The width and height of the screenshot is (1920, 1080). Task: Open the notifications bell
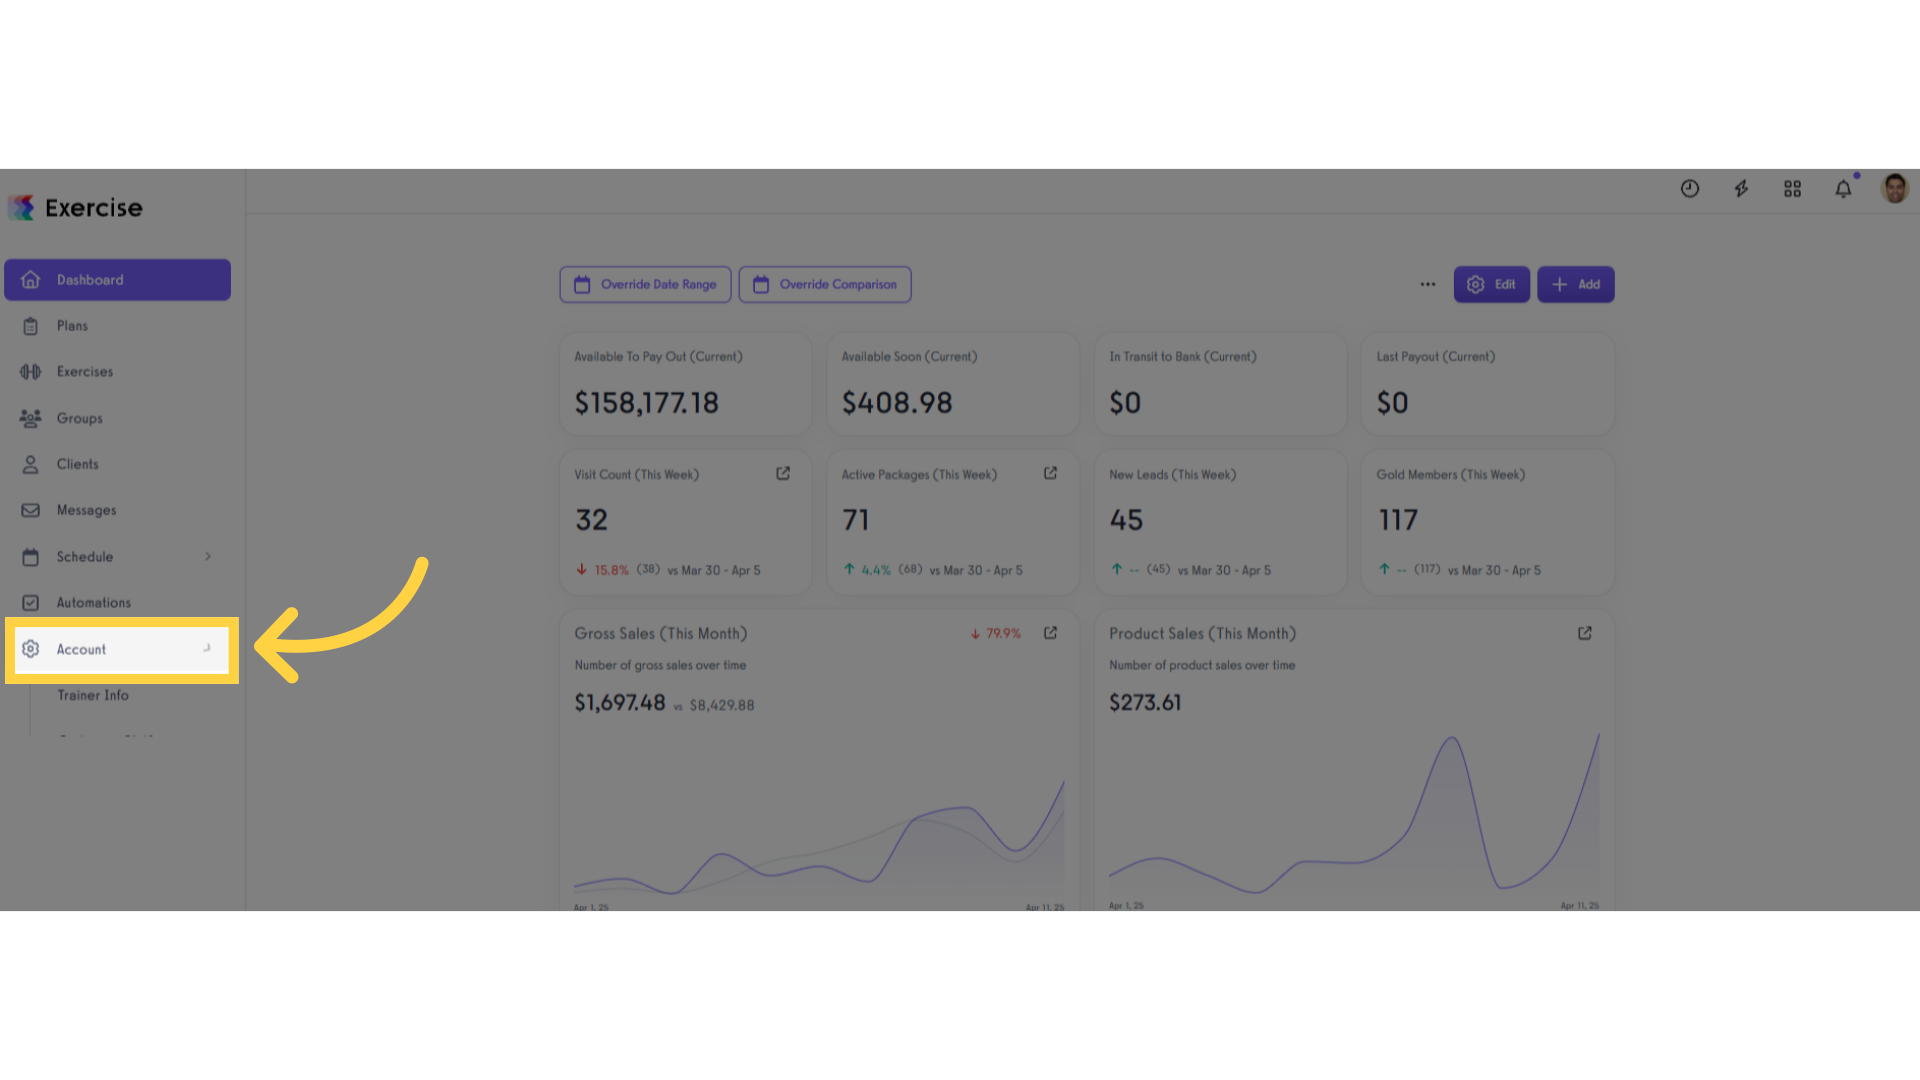[1843, 189]
